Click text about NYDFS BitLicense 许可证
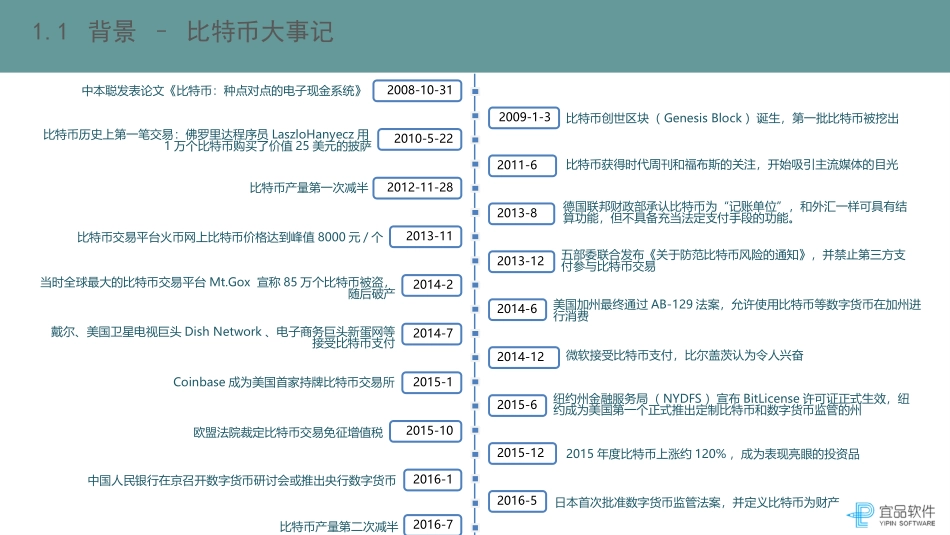 coord(731,404)
